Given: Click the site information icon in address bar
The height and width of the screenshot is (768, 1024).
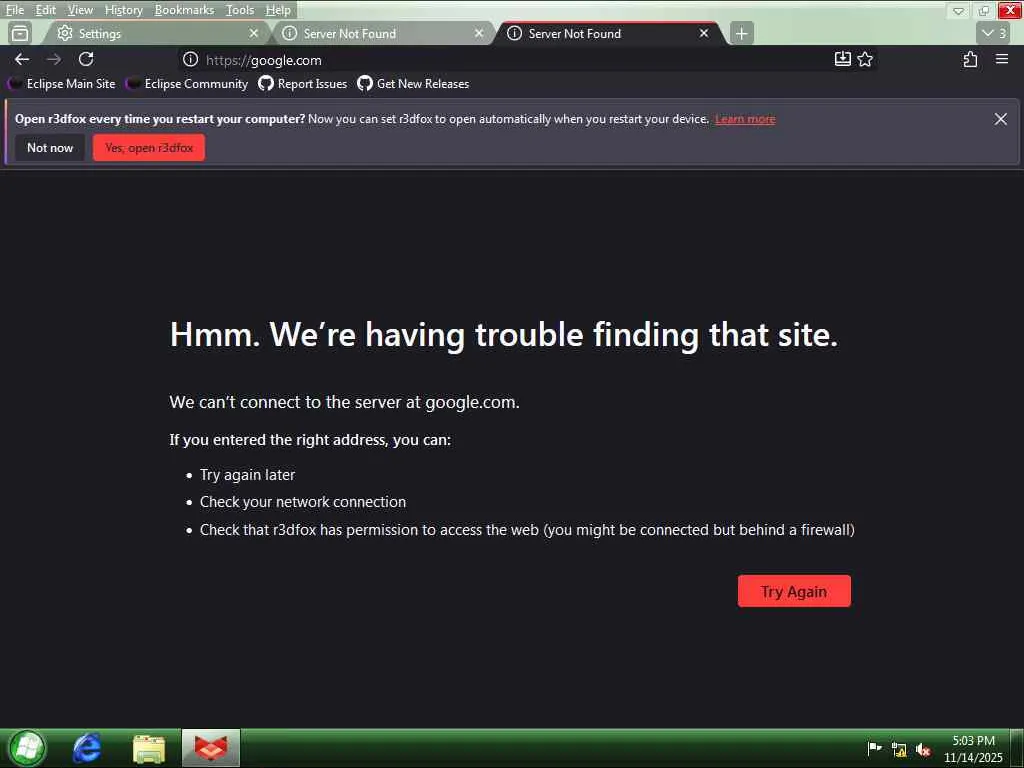Looking at the screenshot, I should pos(190,59).
